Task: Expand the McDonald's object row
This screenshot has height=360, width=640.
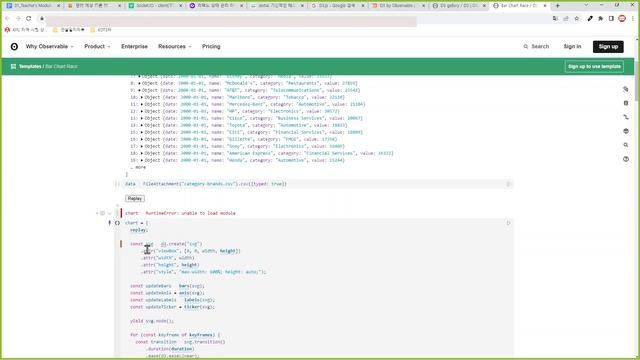Action: pyautogui.click(x=139, y=83)
